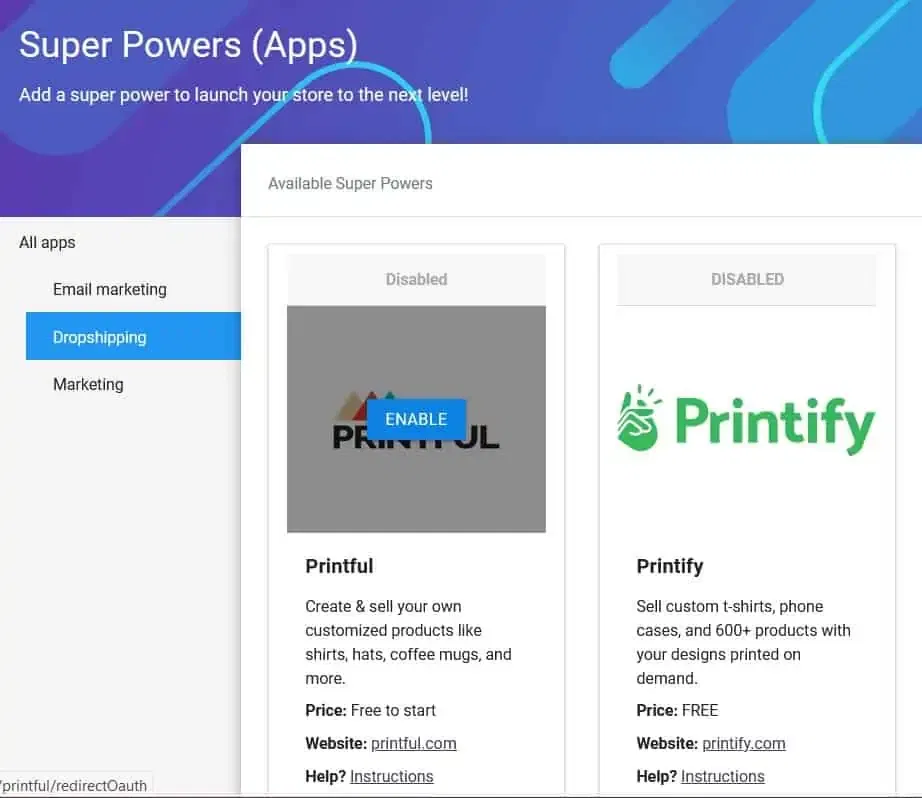Click the Super Powers (Apps) page heading
This screenshot has width=922, height=798.
(x=188, y=45)
